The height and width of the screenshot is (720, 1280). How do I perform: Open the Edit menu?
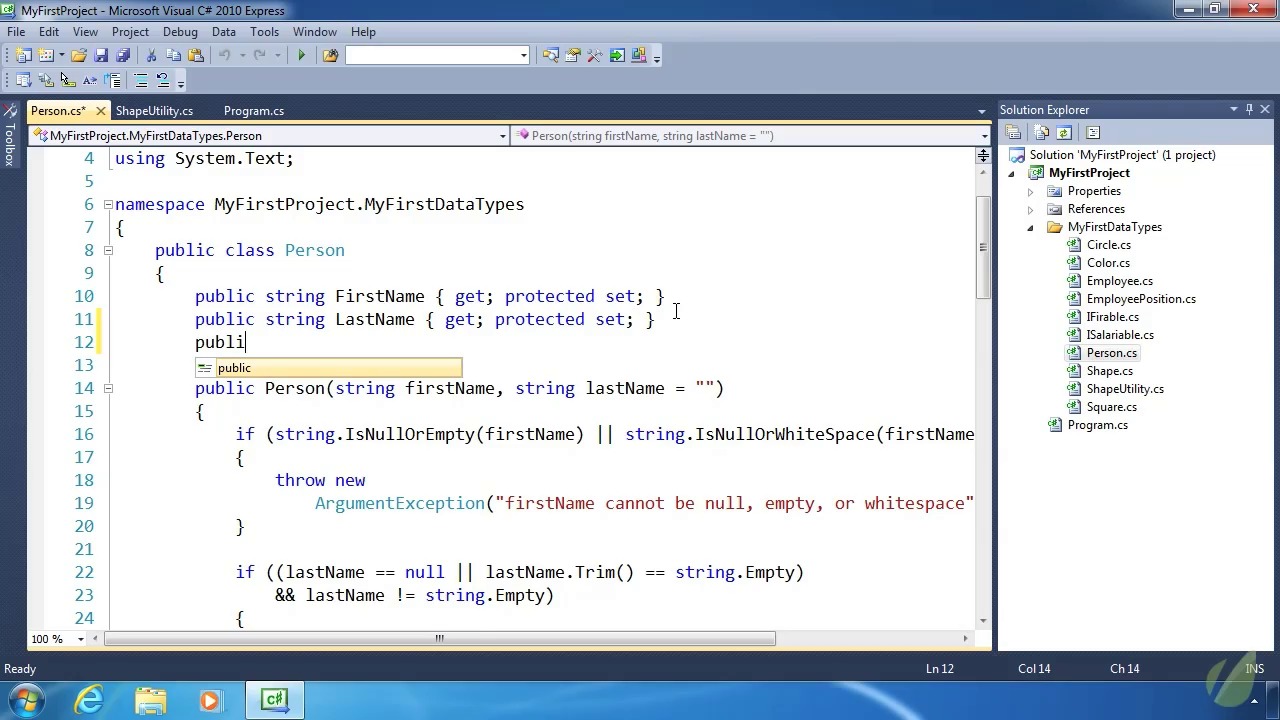click(x=49, y=32)
